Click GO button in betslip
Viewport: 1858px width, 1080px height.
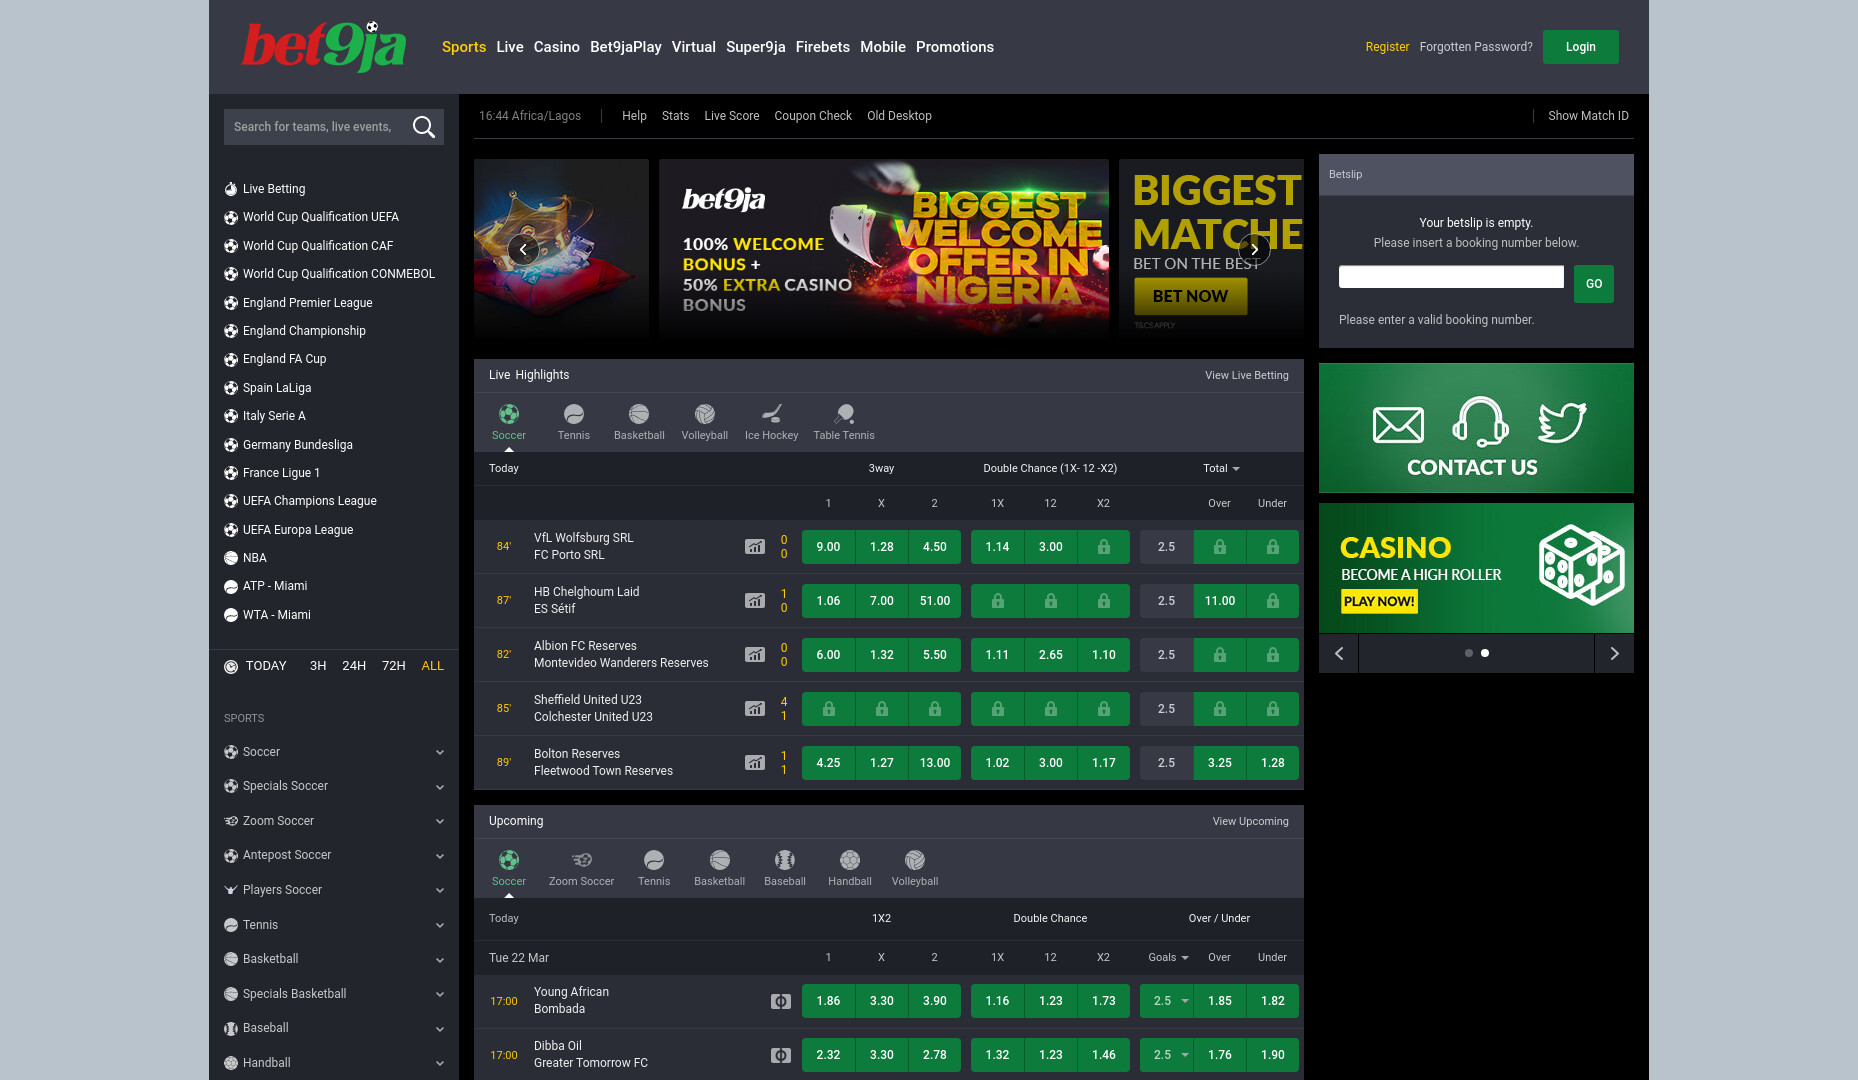tap(1594, 284)
